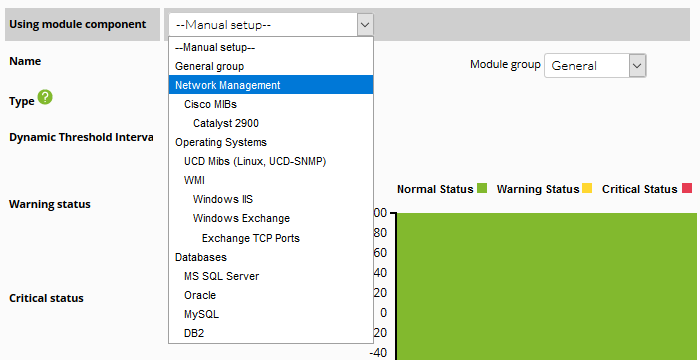Click the green Normal Status legend swatch
700x360 pixels.
[482, 188]
